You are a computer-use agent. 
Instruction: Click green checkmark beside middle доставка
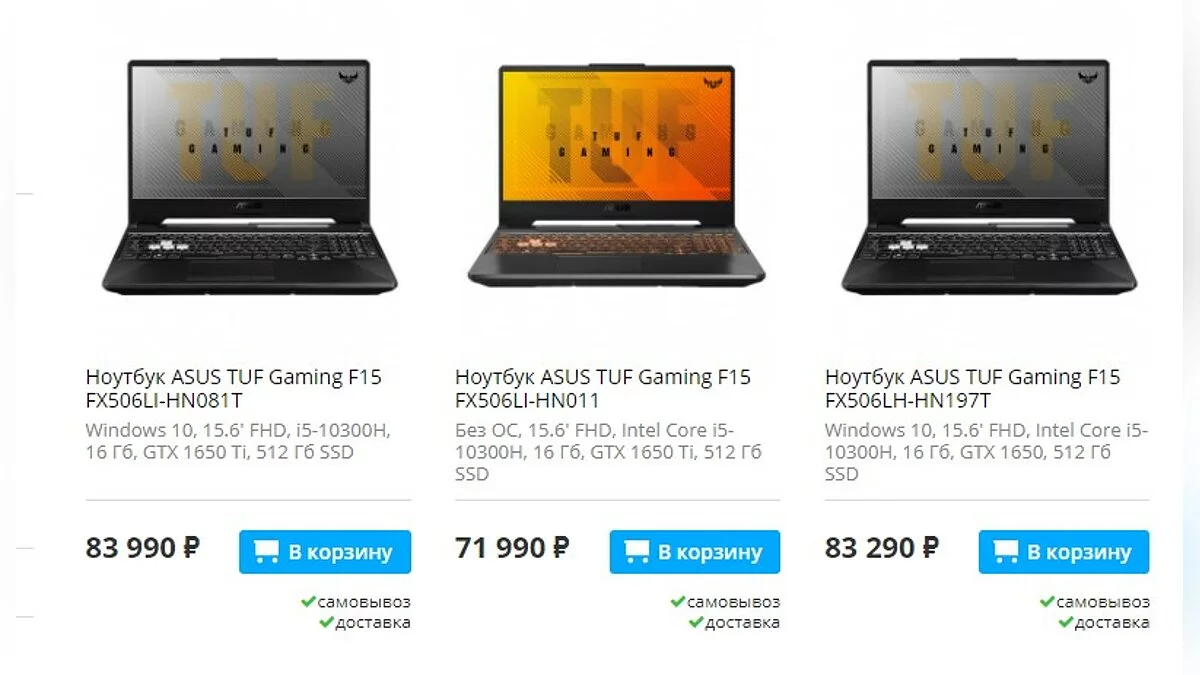(x=696, y=622)
